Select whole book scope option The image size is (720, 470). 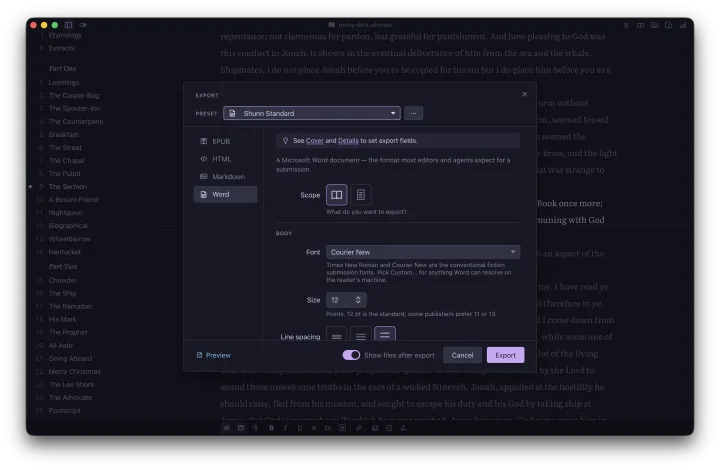pyautogui.click(x=337, y=195)
